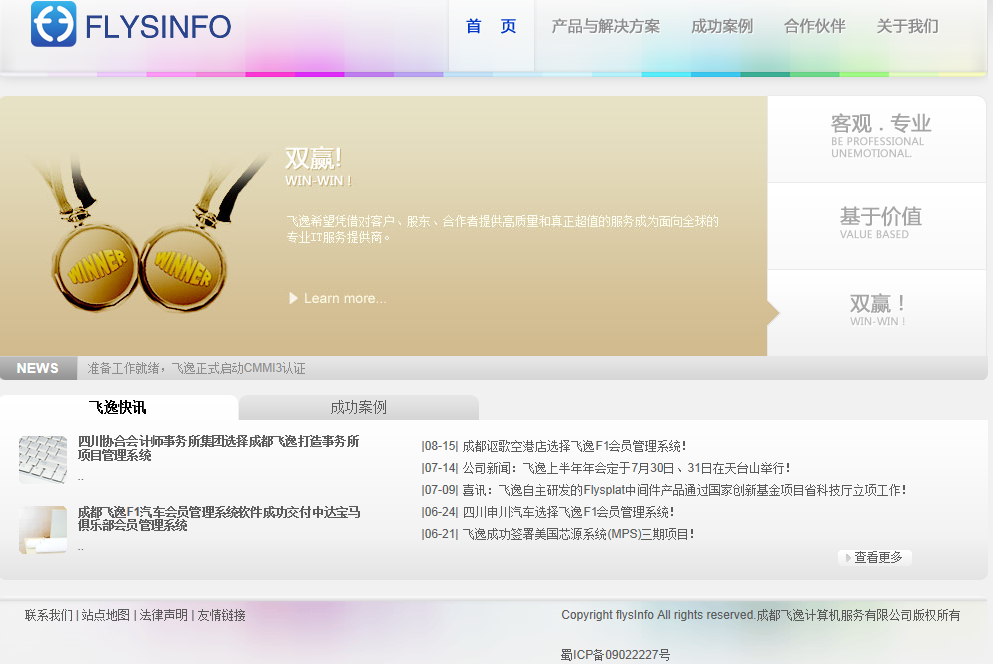Open 08-15 成都迎歌空港店 news link
The width and height of the screenshot is (993, 664).
pos(573,446)
